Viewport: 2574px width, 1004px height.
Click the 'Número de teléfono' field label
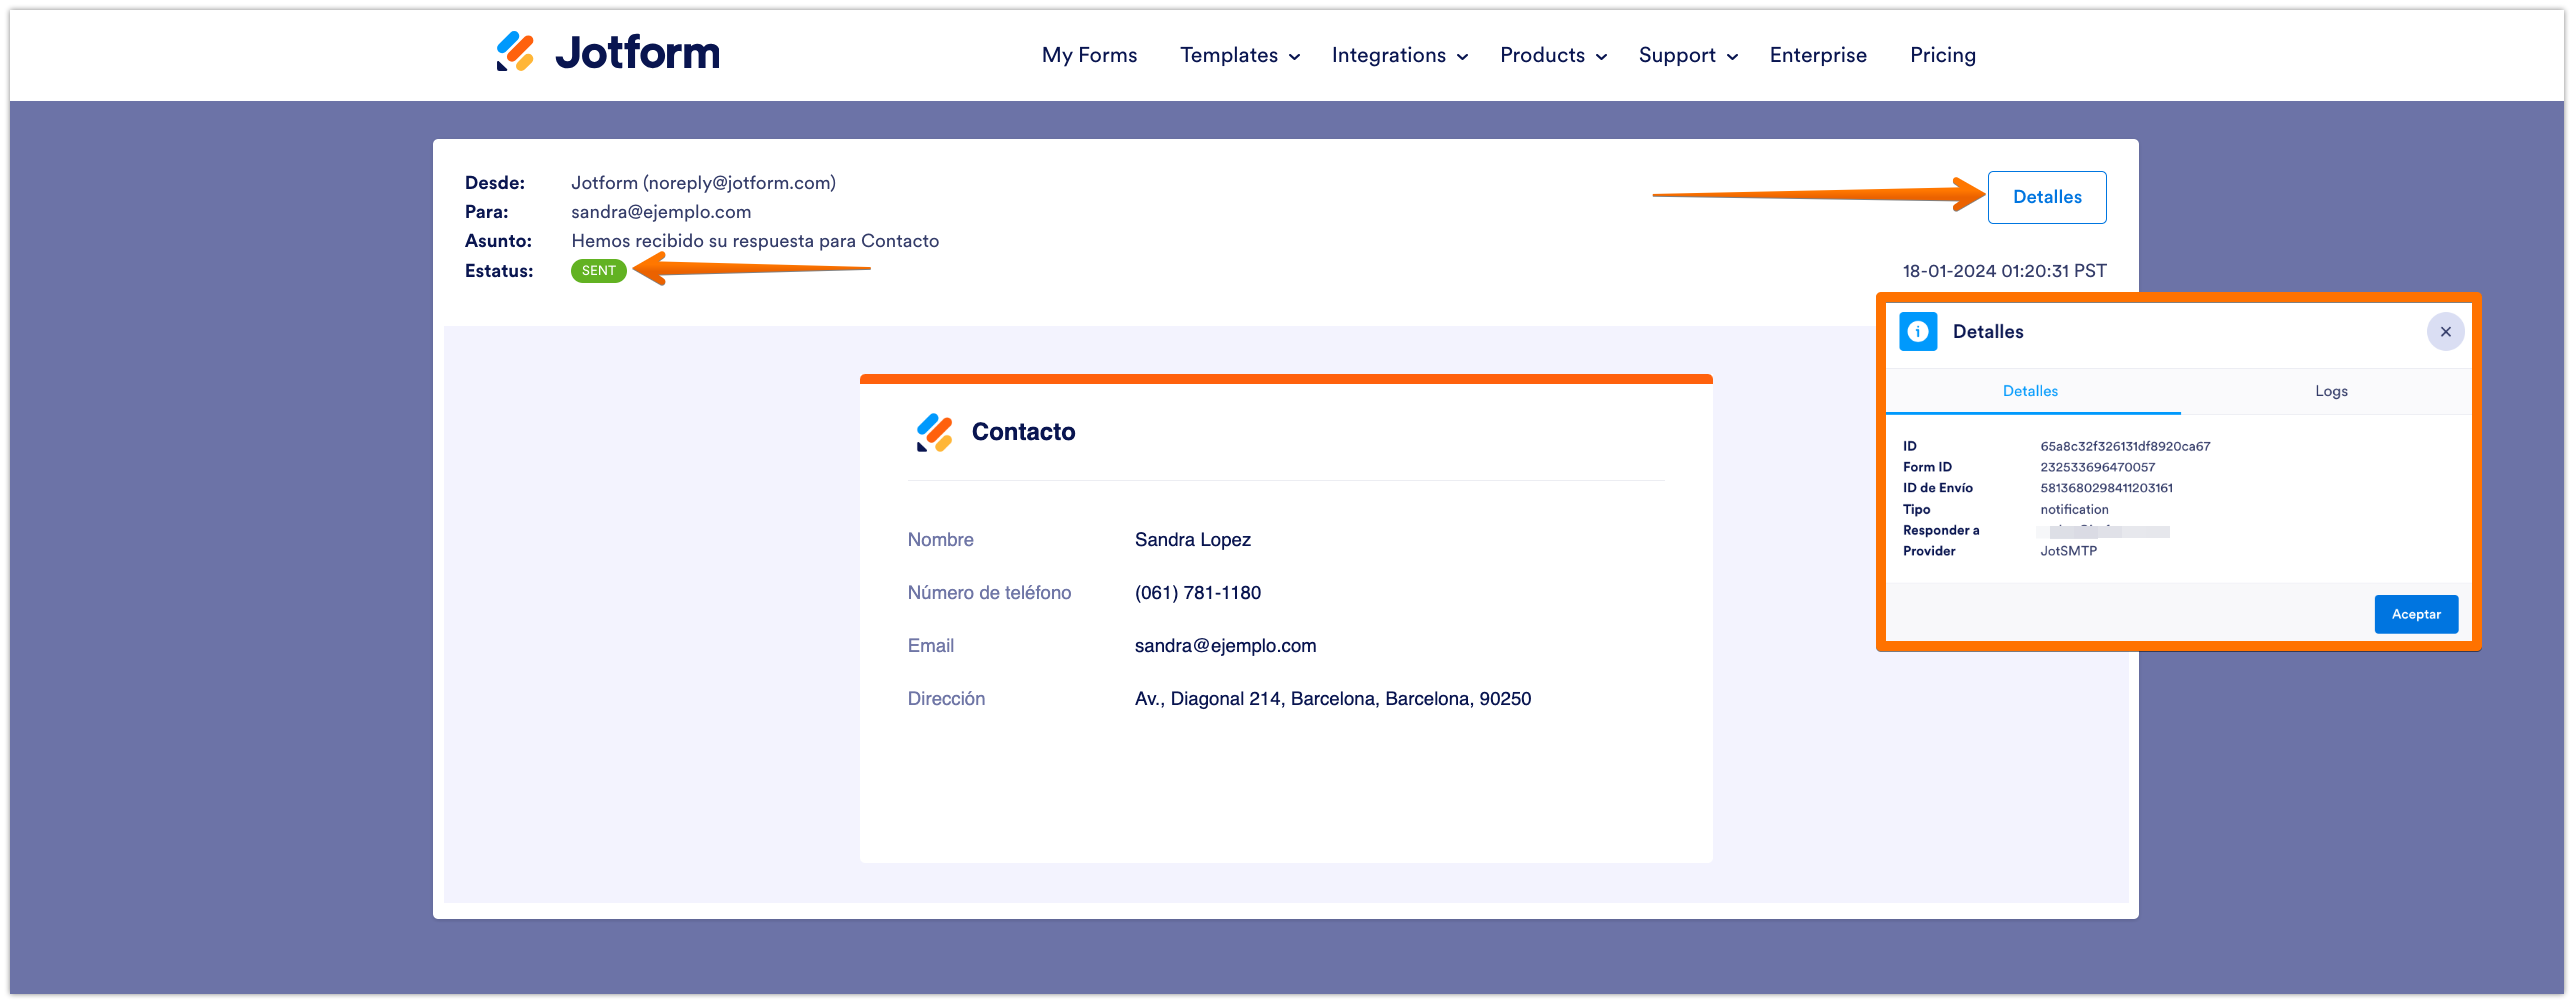[x=989, y=593]
